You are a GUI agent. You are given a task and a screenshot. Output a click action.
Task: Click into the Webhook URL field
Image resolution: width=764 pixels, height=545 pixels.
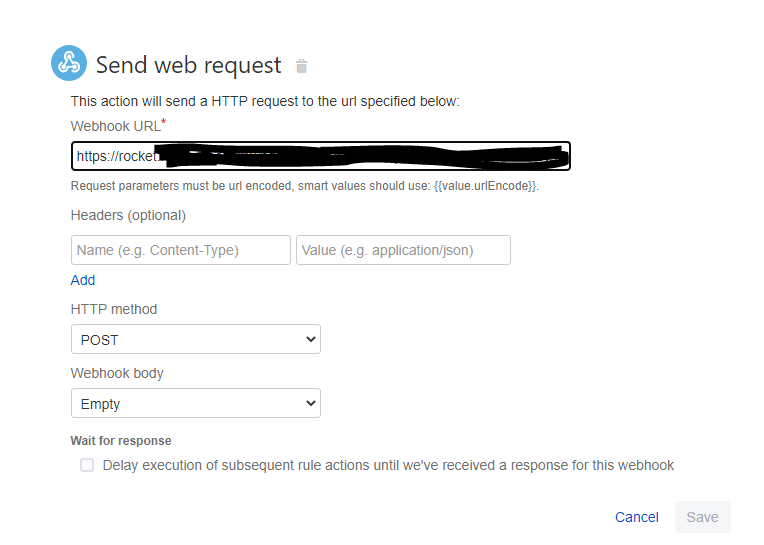point(321,156)
